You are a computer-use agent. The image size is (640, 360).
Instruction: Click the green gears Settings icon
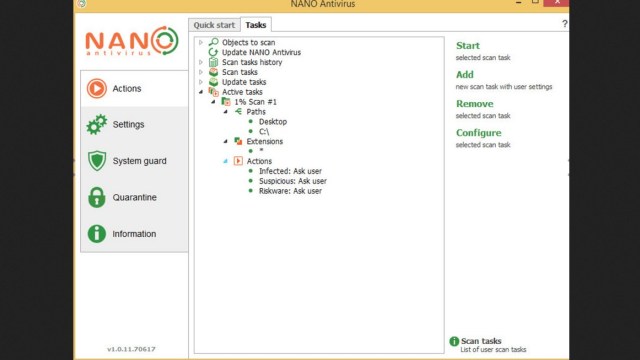97,124
